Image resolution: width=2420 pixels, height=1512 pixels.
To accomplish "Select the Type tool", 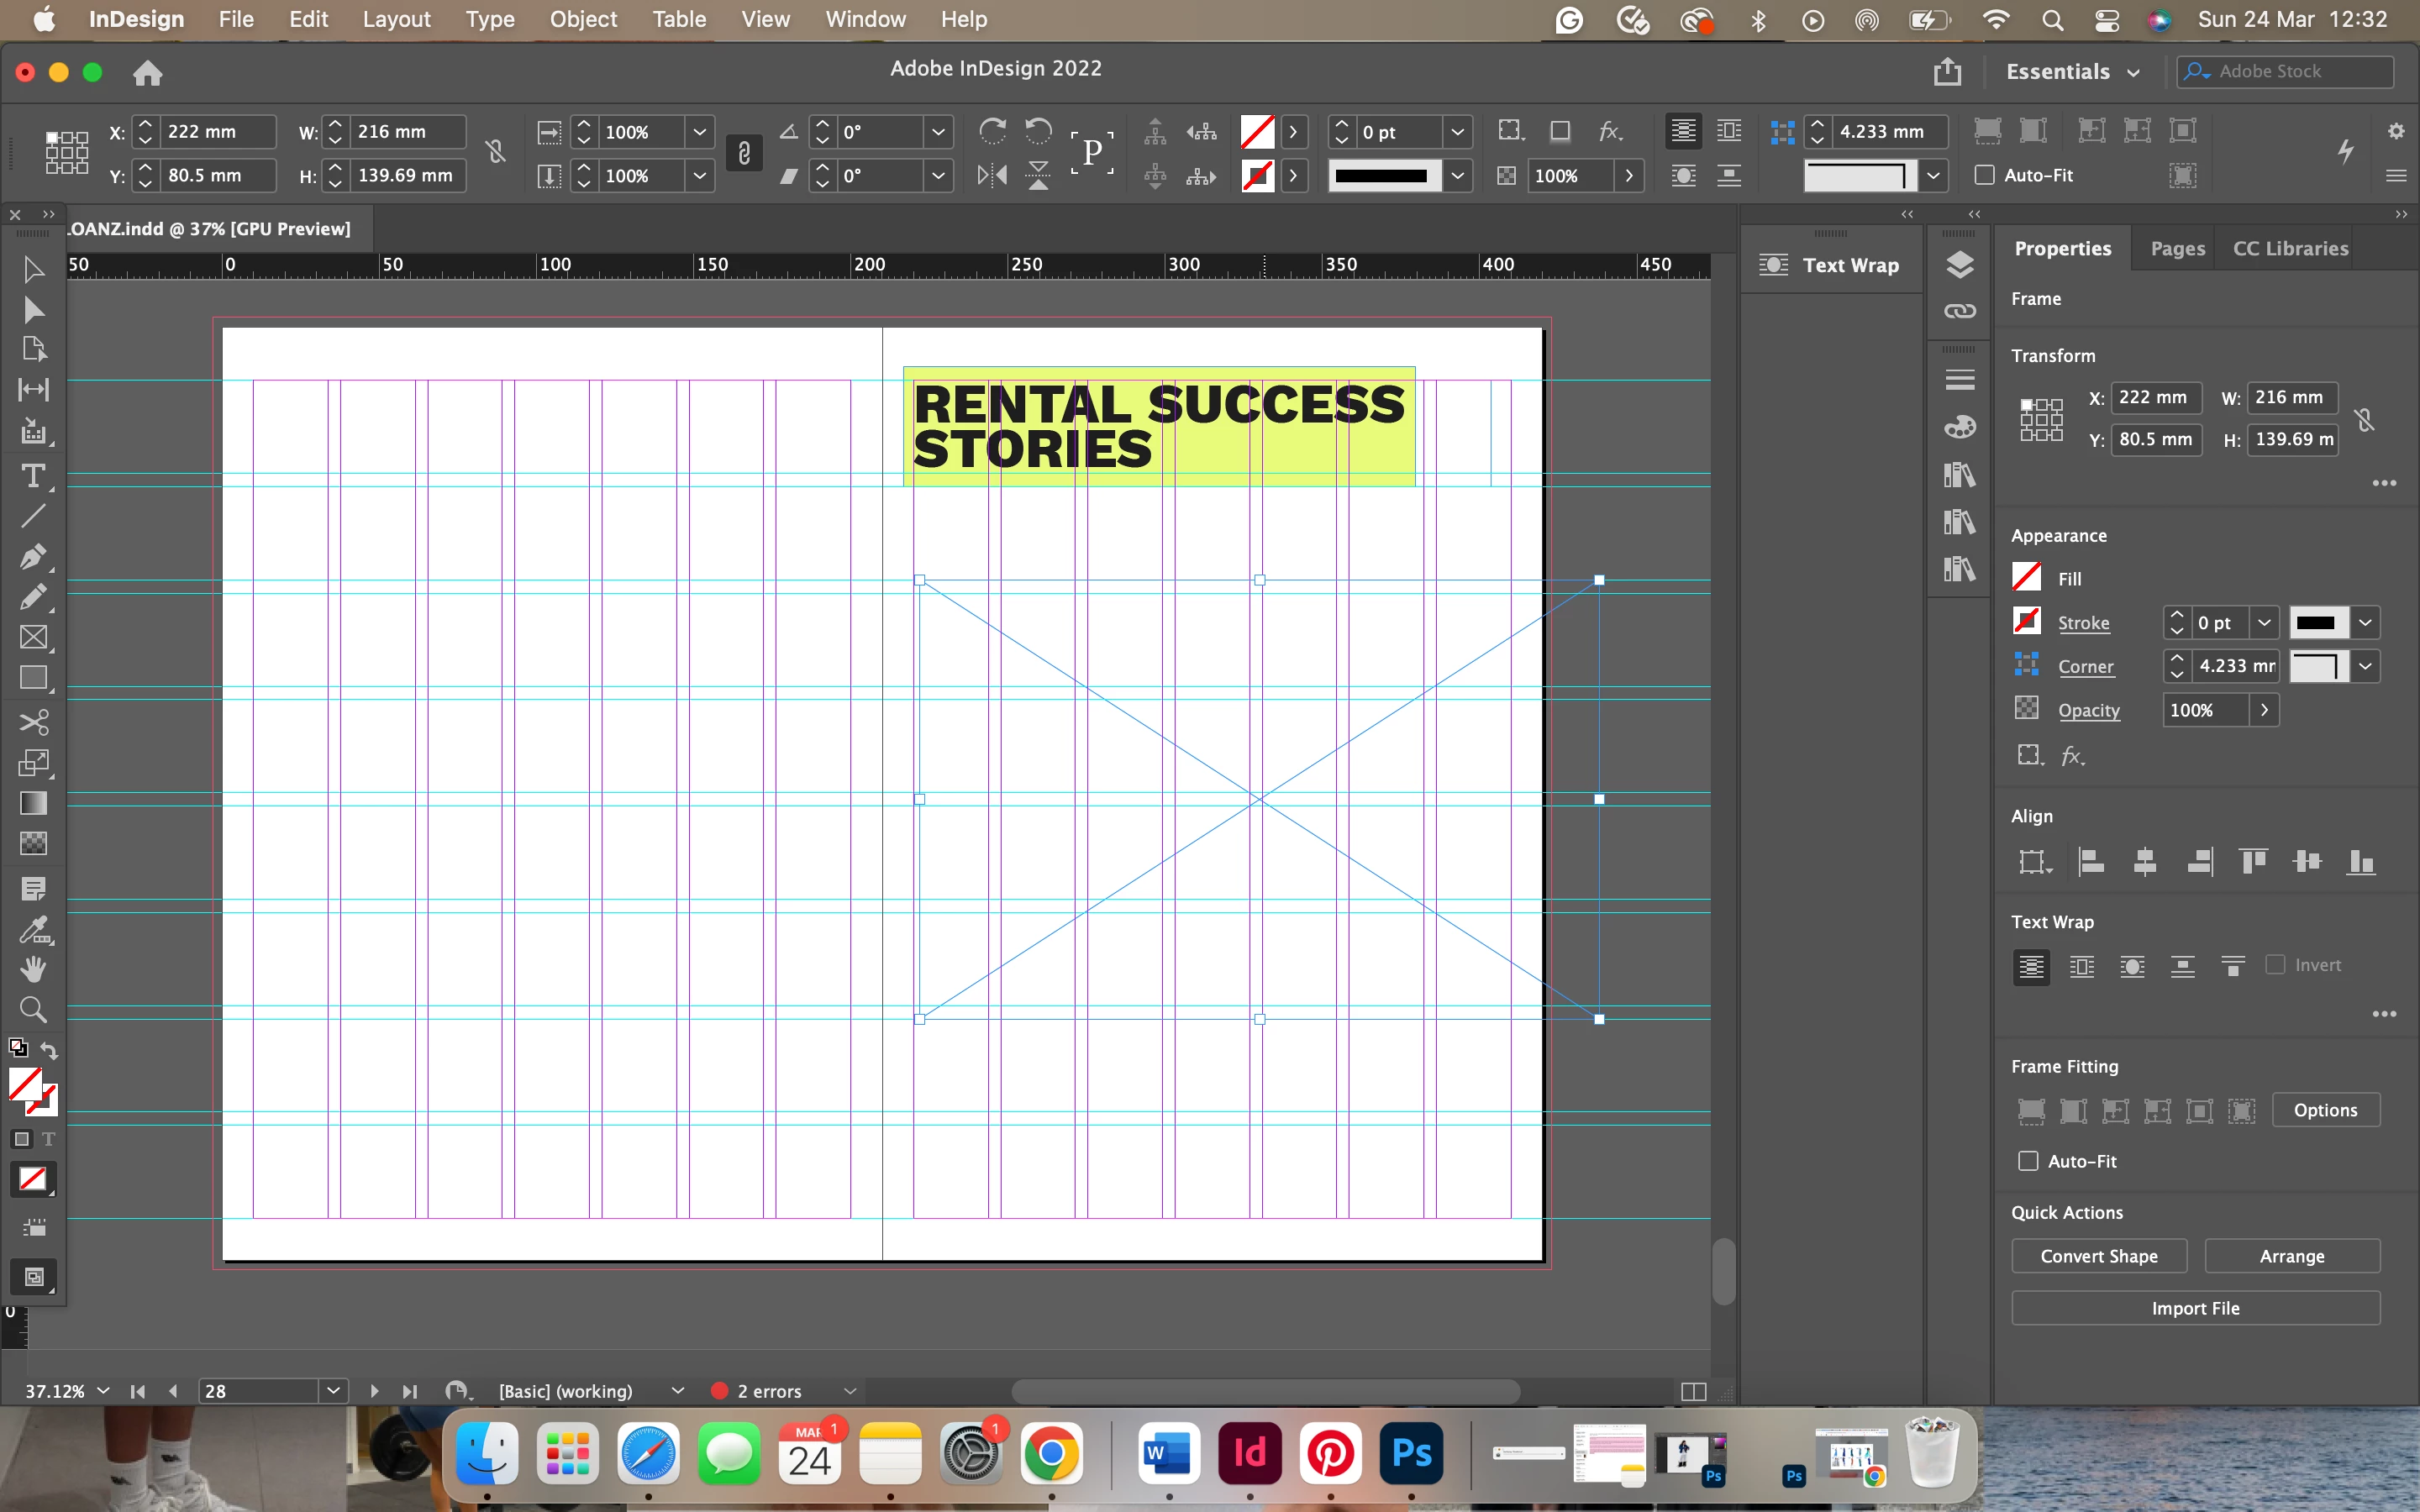I will pyautogui.click(x=33, y=477).
